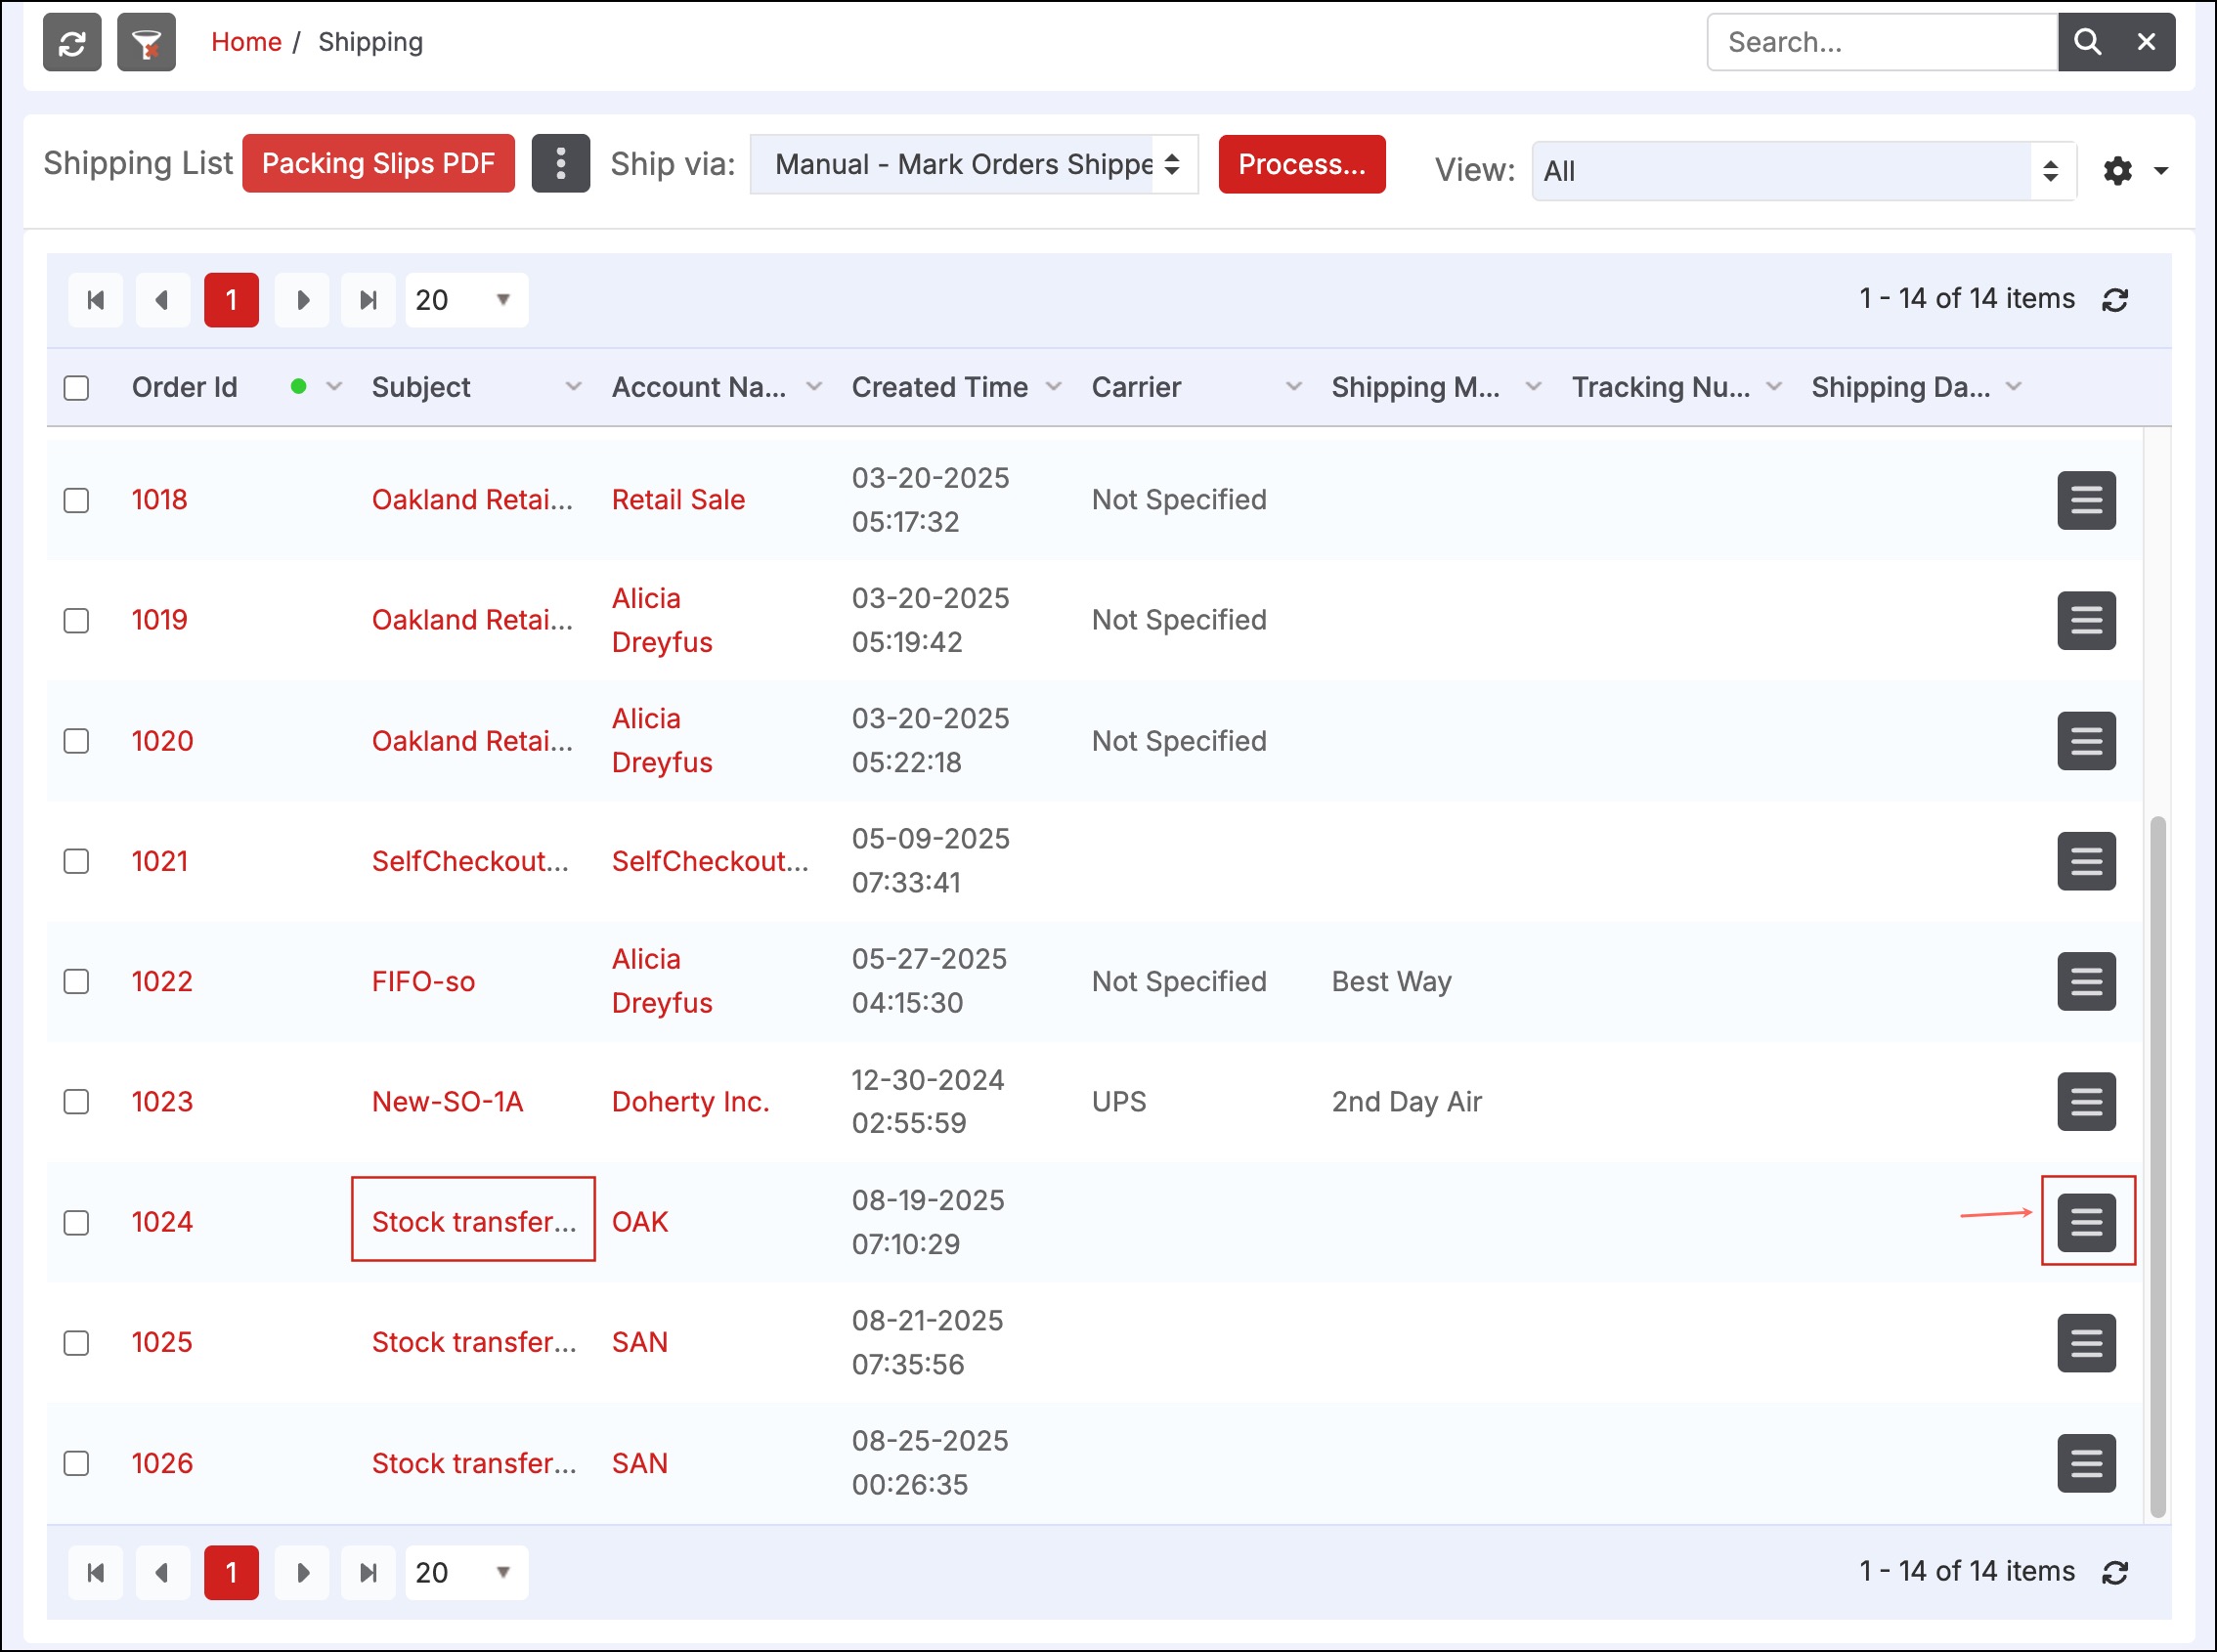The height and width of the screenshot is (1652, 2217).
Task: Open Order Id column menu chevron
Action: (x=334, y=387)
